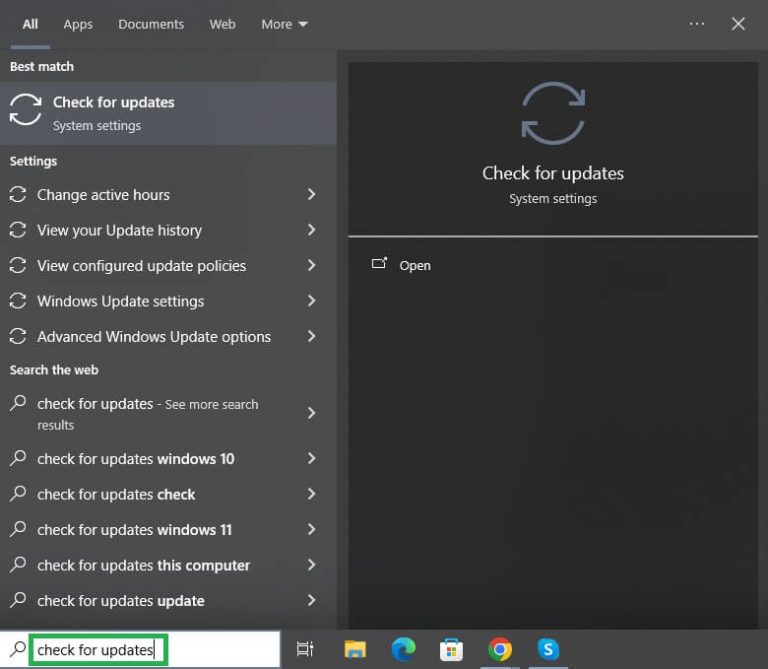Launch Google Chrome from the taskbar

coord(500,650)
